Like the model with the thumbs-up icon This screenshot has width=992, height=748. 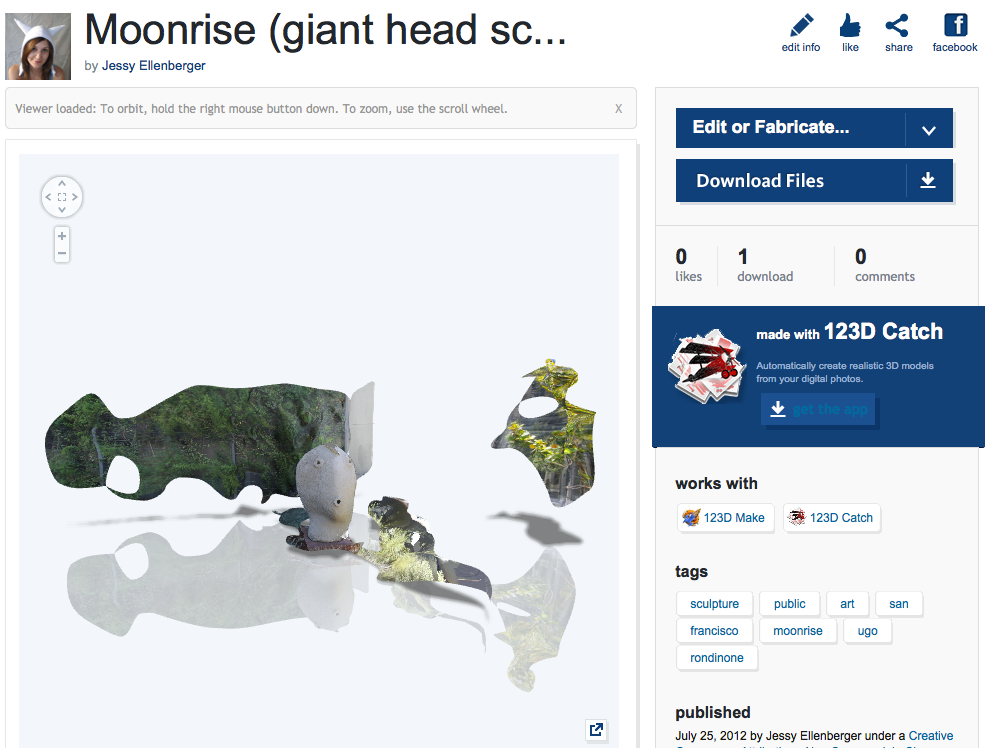pyautogui.click(x=850, y=26)
